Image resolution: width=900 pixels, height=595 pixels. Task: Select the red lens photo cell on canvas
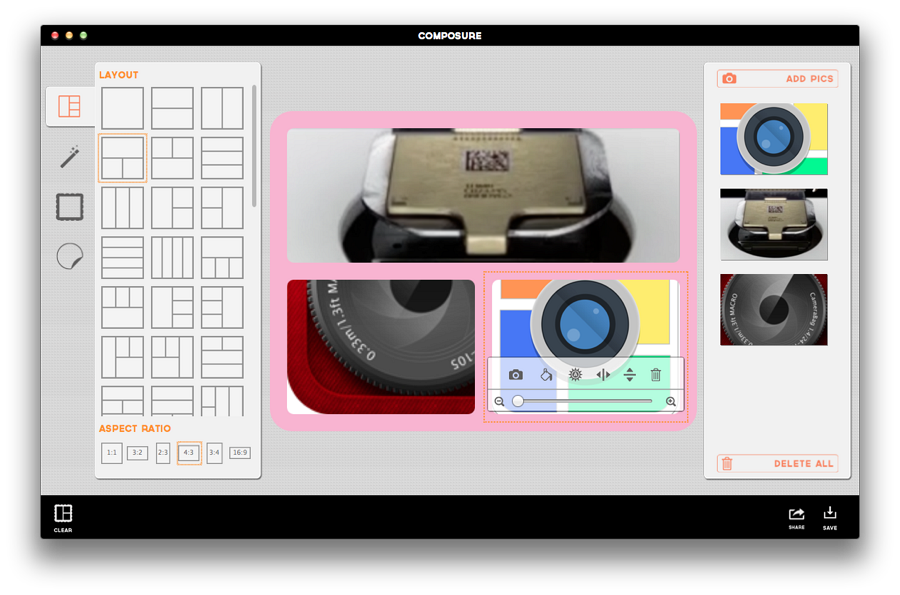click(381, 347)
